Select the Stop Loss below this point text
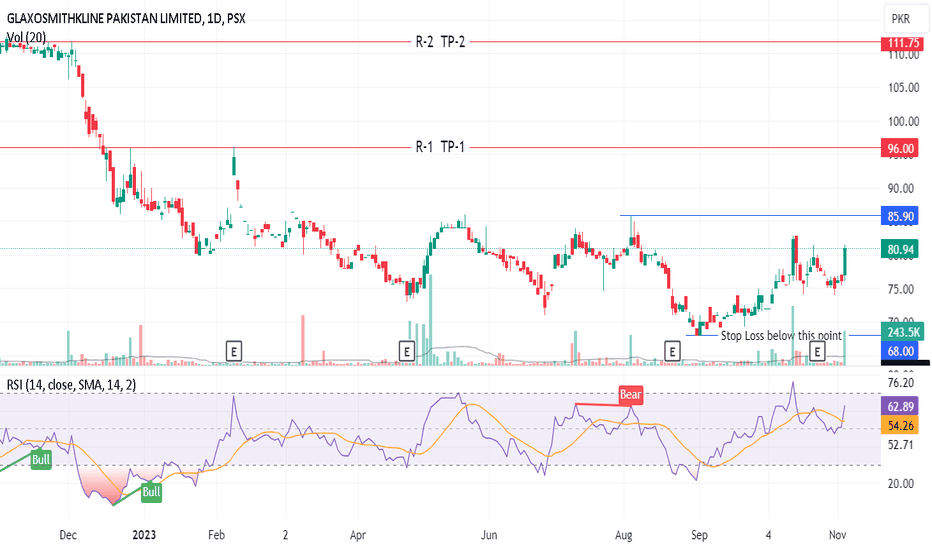The height and width of the screenshot is (550, 932). pyautogui.click(x=781, y=335)
